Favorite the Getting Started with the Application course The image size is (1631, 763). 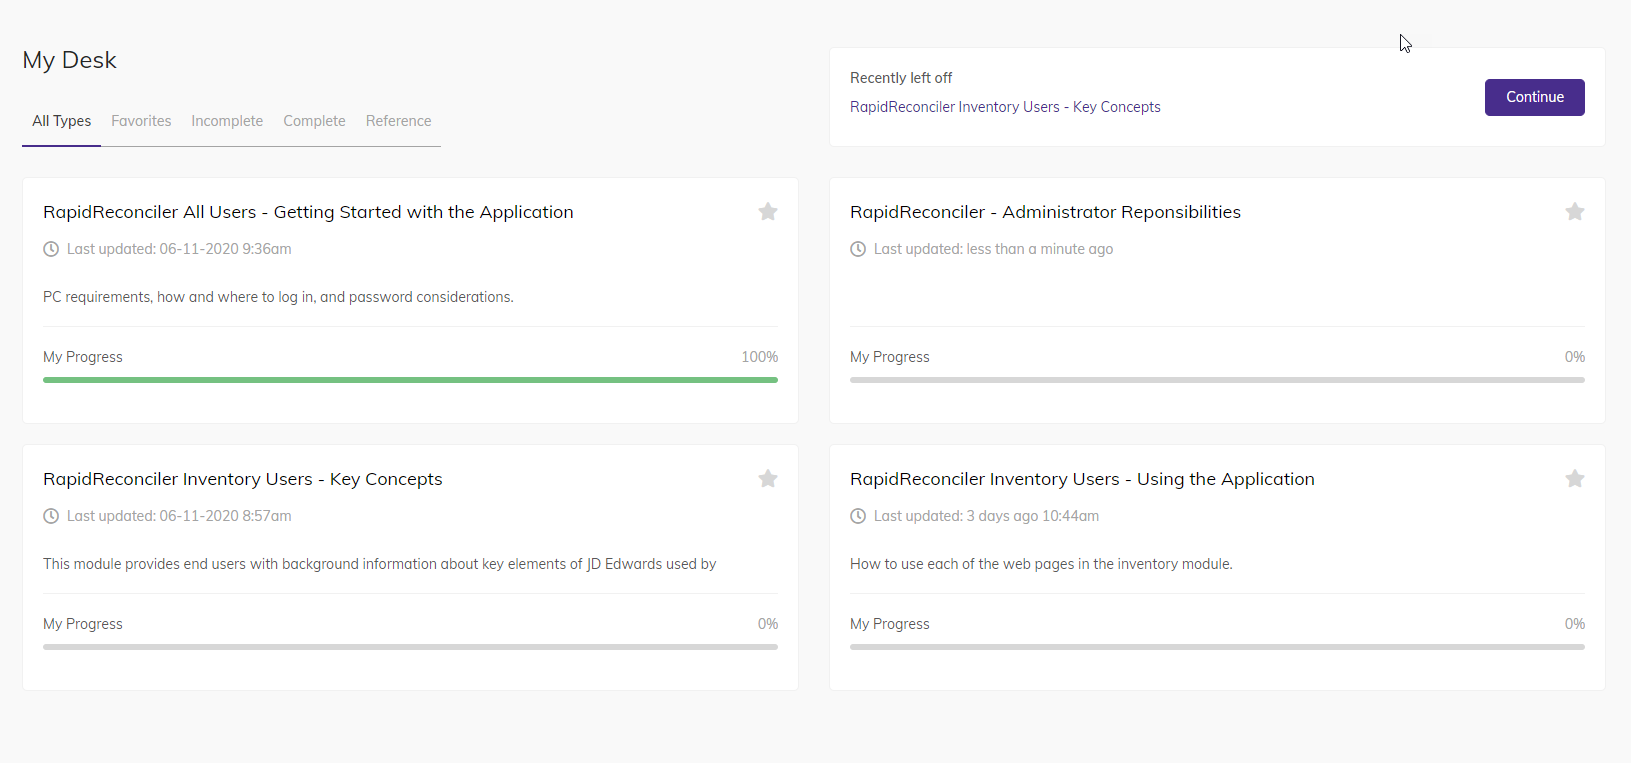point(768,212)
